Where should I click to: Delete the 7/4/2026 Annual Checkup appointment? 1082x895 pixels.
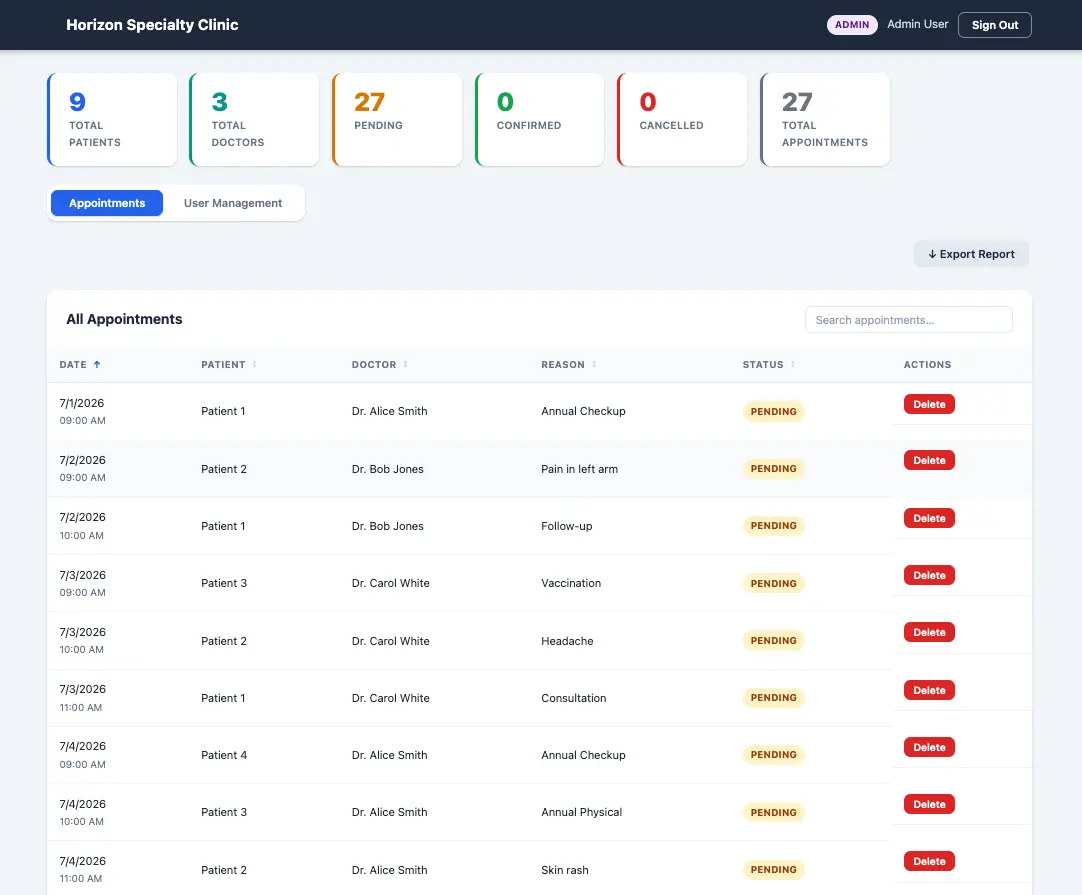point(929,747)
